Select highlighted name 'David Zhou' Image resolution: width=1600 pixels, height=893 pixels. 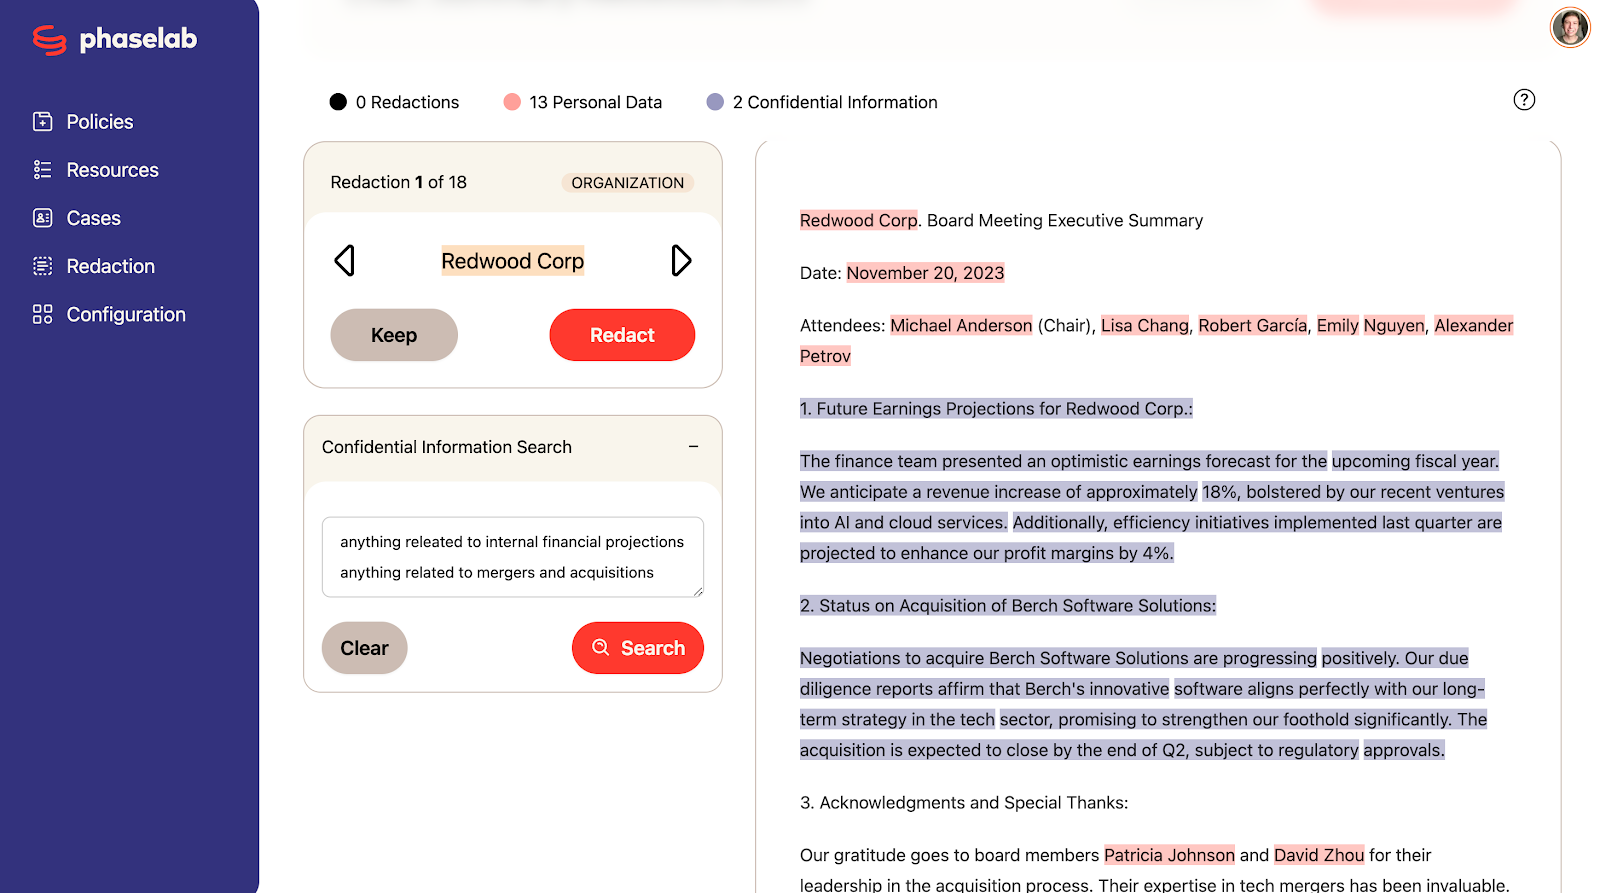point(1319,855)
